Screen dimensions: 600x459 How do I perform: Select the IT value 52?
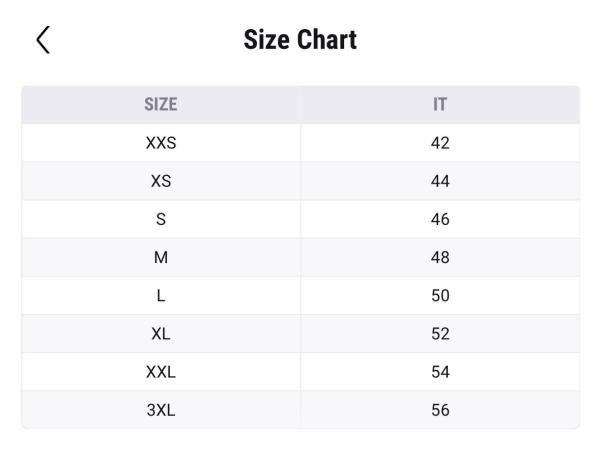(440, 333)
